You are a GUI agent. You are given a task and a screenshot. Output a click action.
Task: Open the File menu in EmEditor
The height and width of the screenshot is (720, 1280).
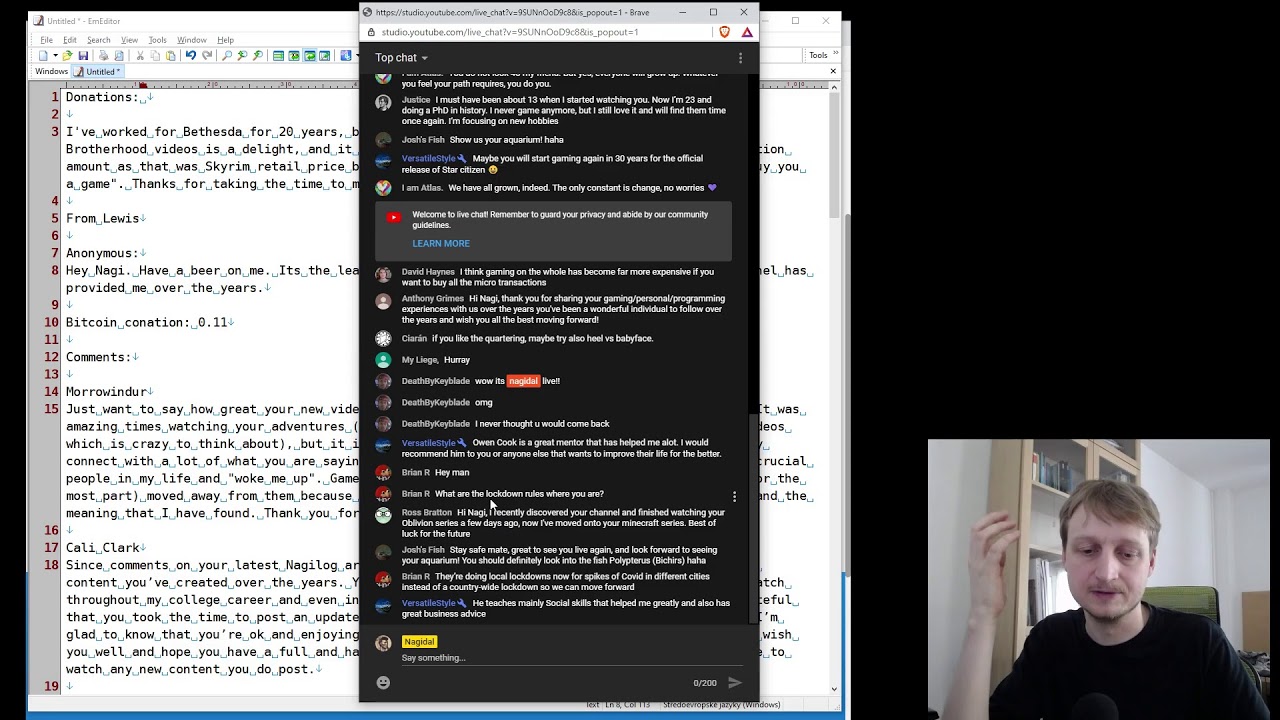click(x=46, y=40)
